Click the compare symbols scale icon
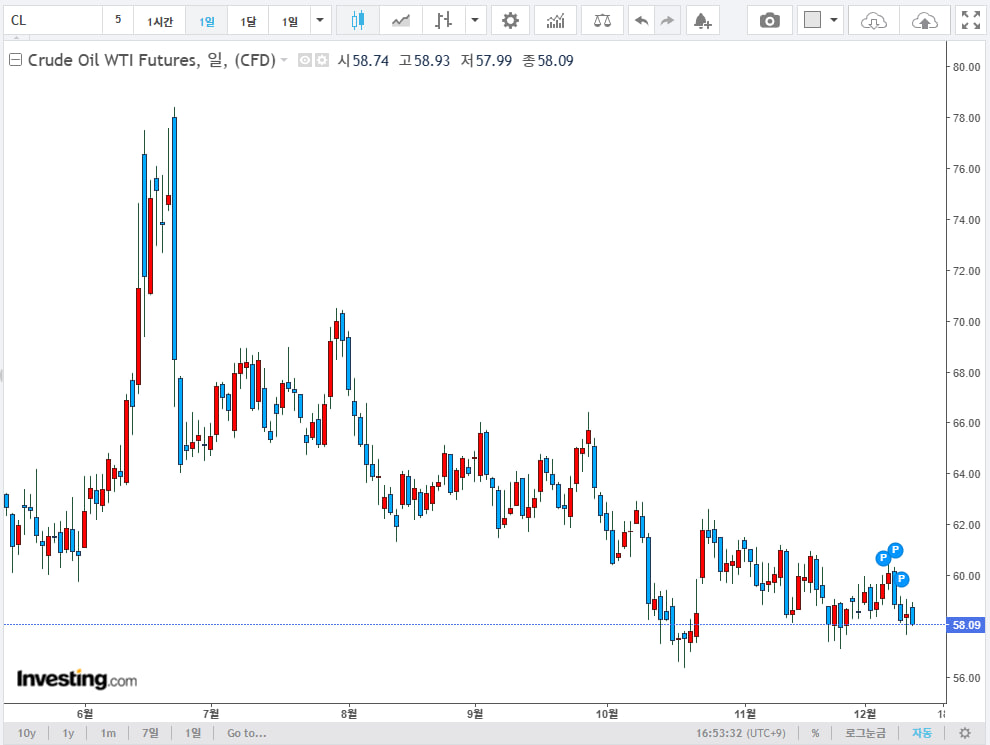This screenshot has width=990, height=745. tap(602, 20)
